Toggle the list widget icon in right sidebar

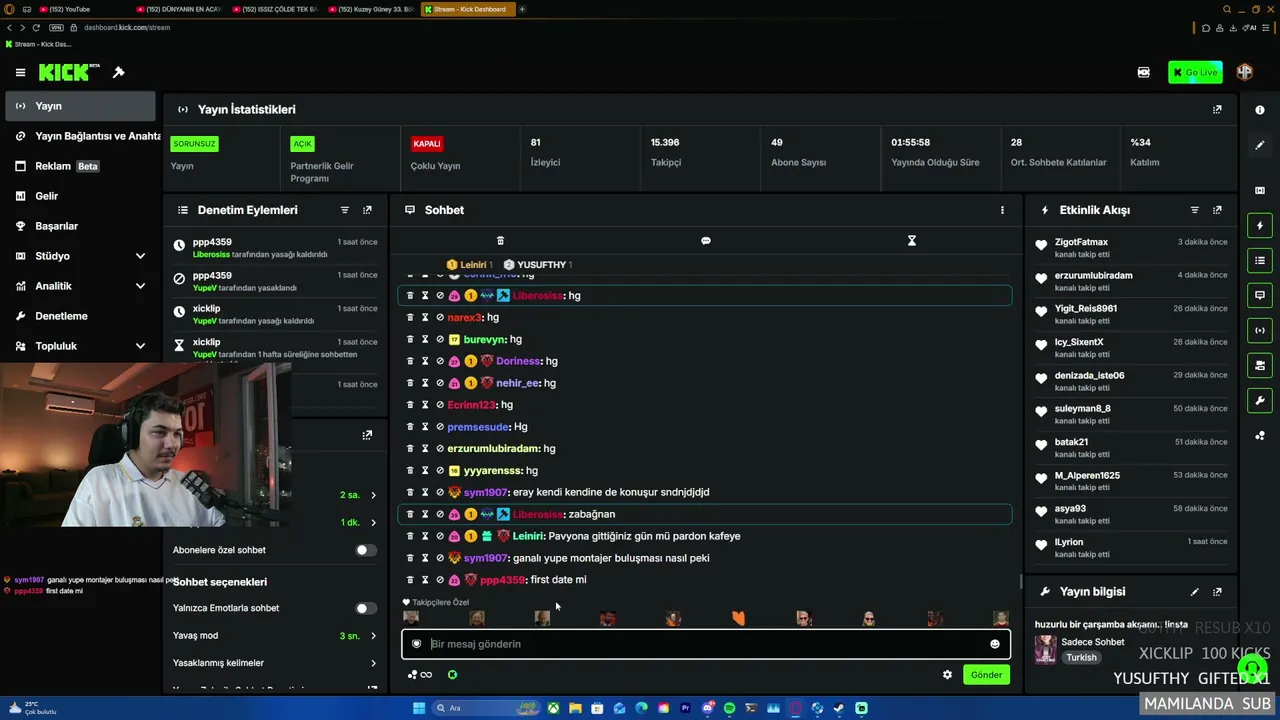[1260, 261]
